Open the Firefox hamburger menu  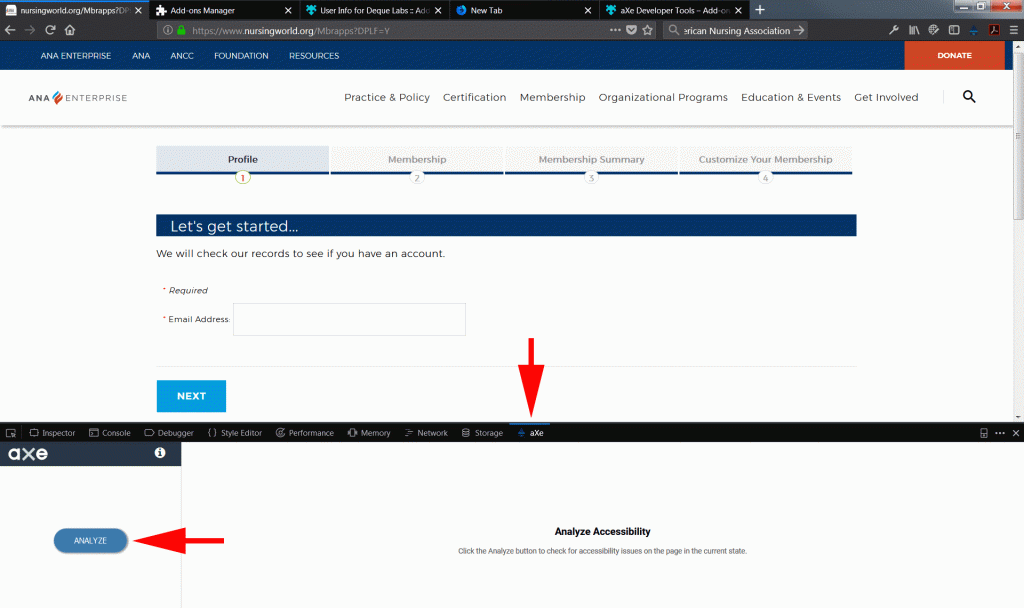[x=1014, y=30]
